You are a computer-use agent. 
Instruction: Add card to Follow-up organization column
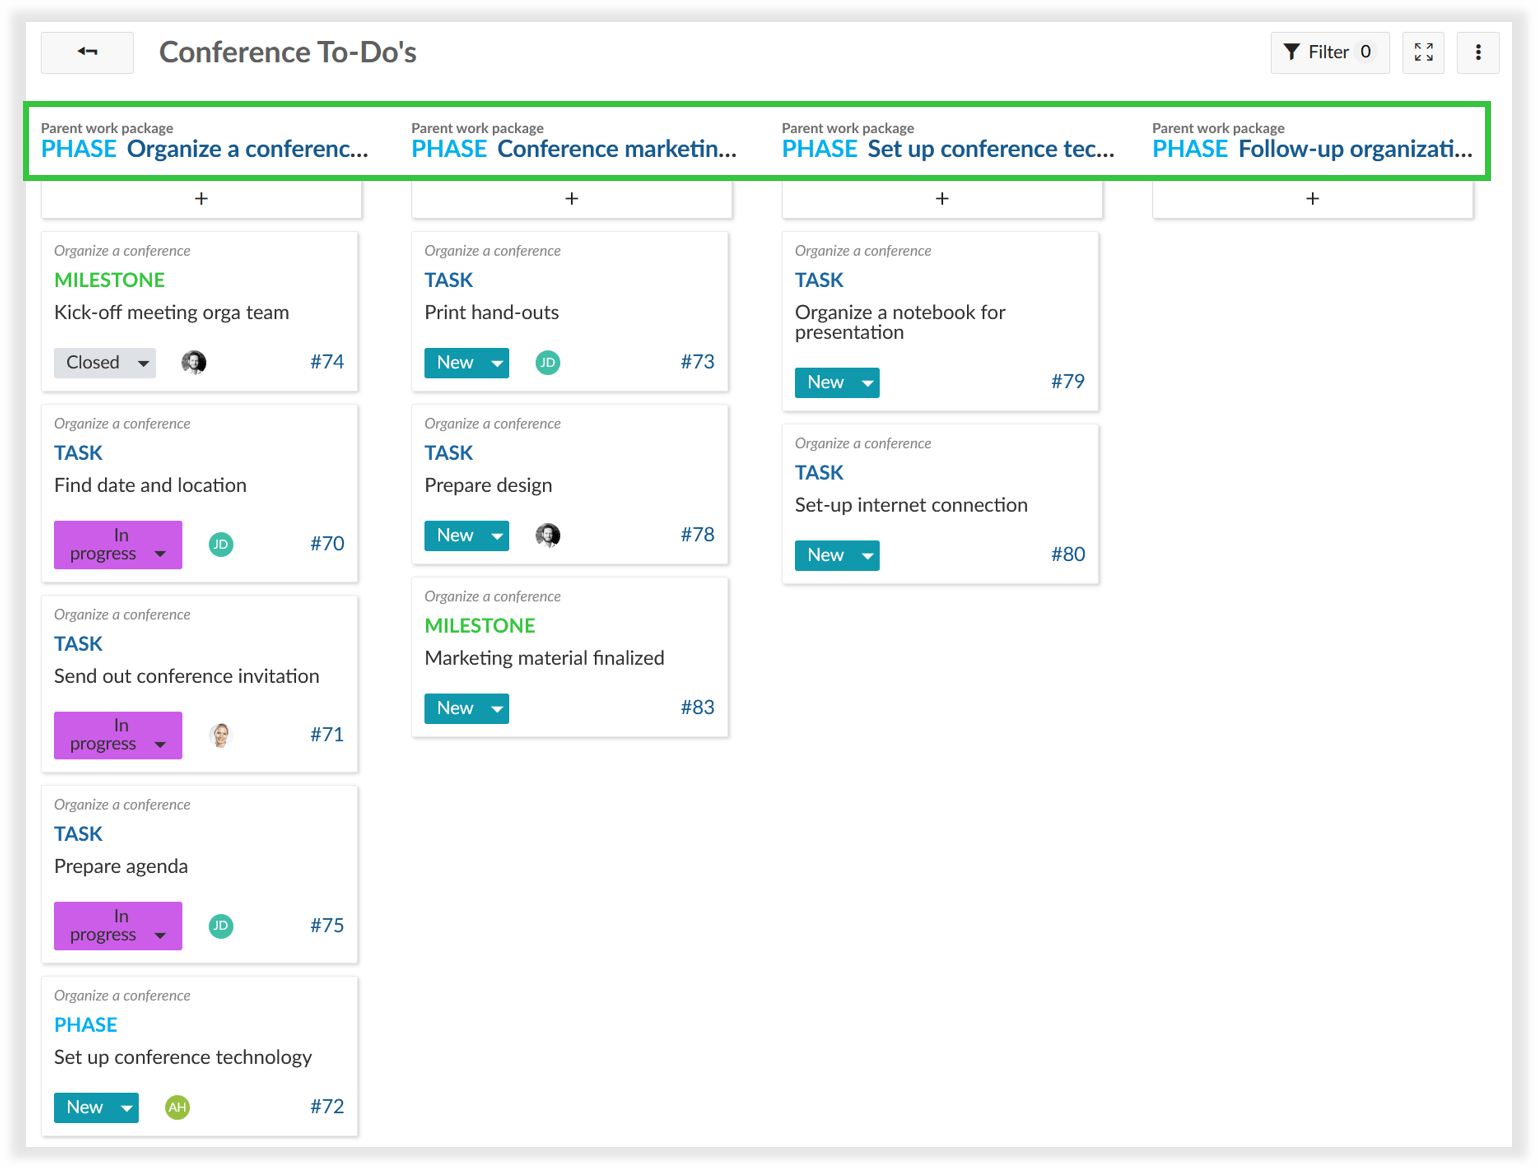tap(1312, 199)
